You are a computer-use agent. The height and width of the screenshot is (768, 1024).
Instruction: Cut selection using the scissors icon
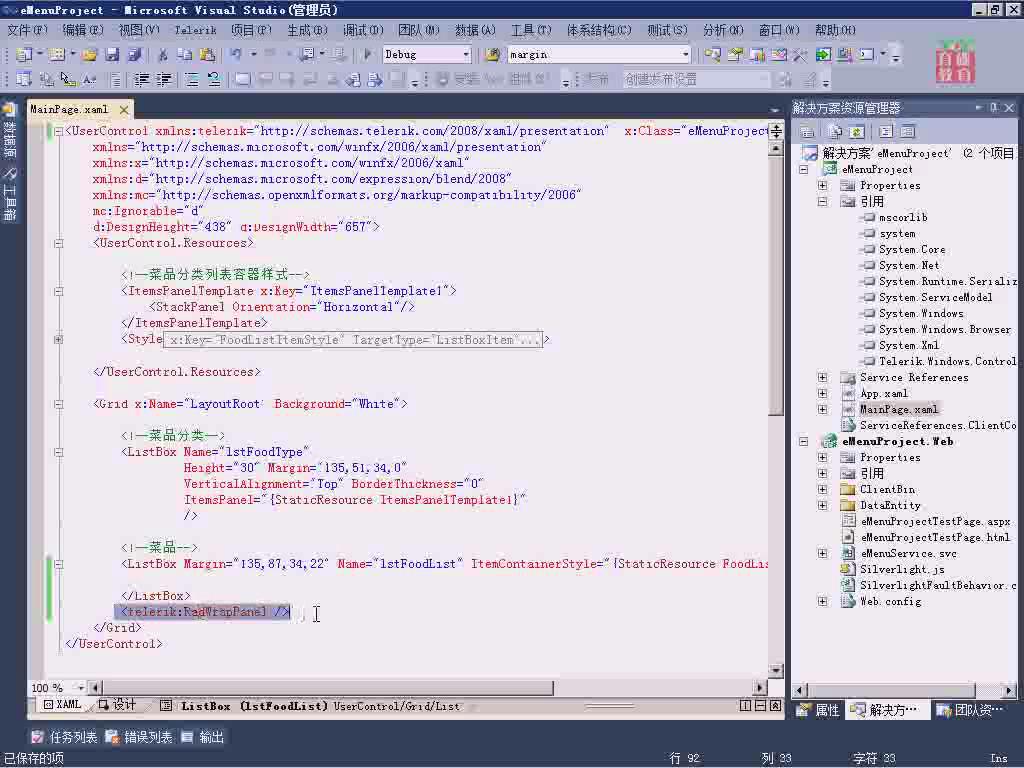(x=163, y=55)
